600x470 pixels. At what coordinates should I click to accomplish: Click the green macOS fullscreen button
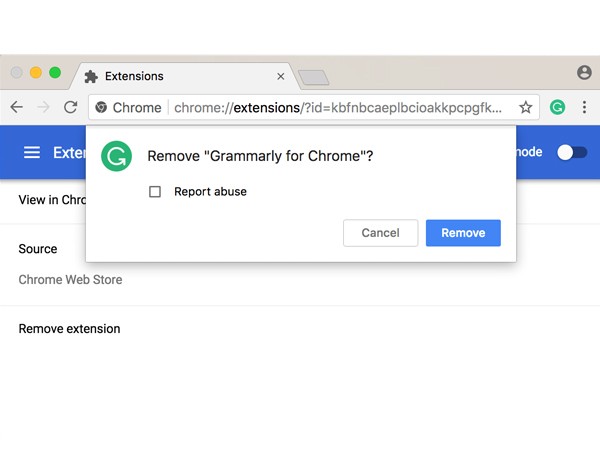point(55,73)
